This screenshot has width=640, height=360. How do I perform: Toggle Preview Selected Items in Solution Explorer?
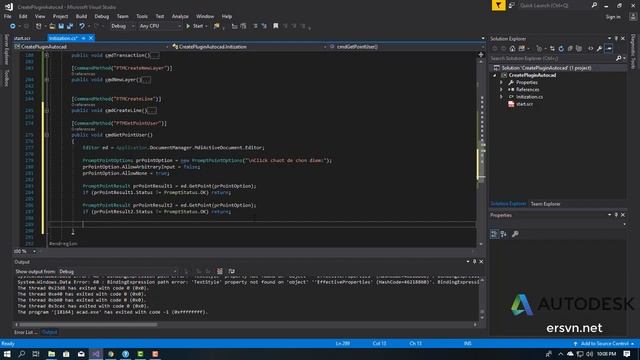point(609,49)
